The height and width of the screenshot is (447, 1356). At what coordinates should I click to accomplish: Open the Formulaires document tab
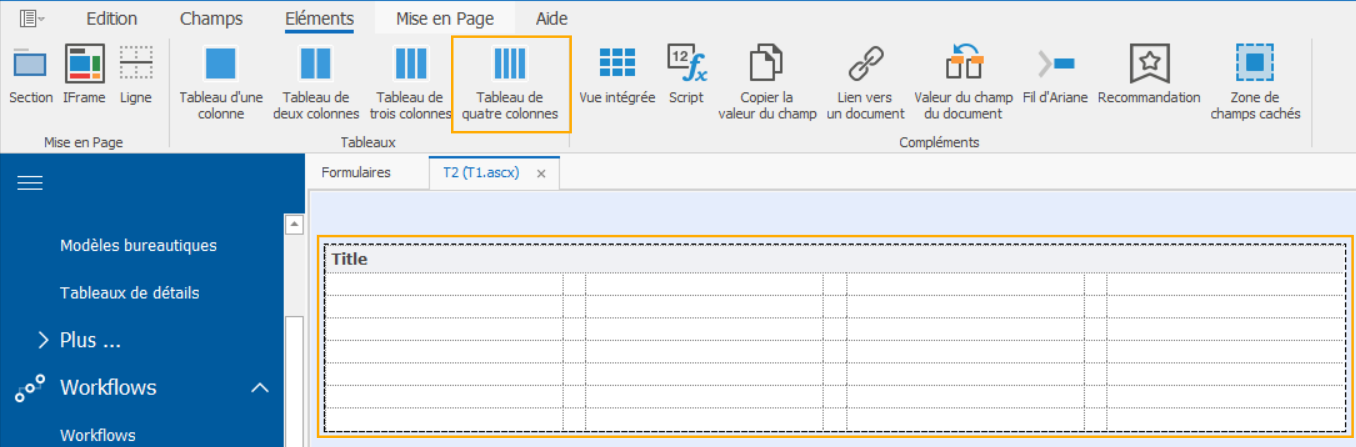[356, 172]
